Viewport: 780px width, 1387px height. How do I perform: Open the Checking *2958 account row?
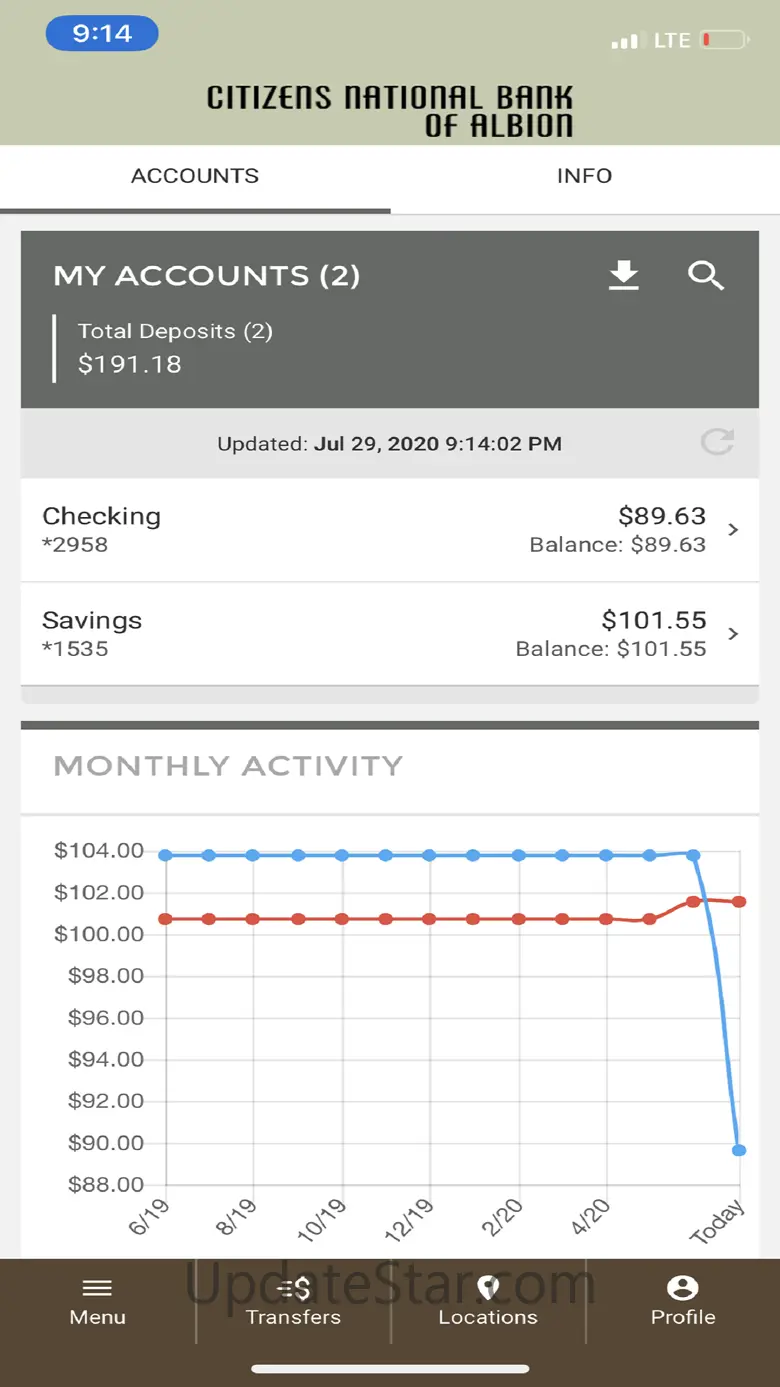(x=300, y=530)
